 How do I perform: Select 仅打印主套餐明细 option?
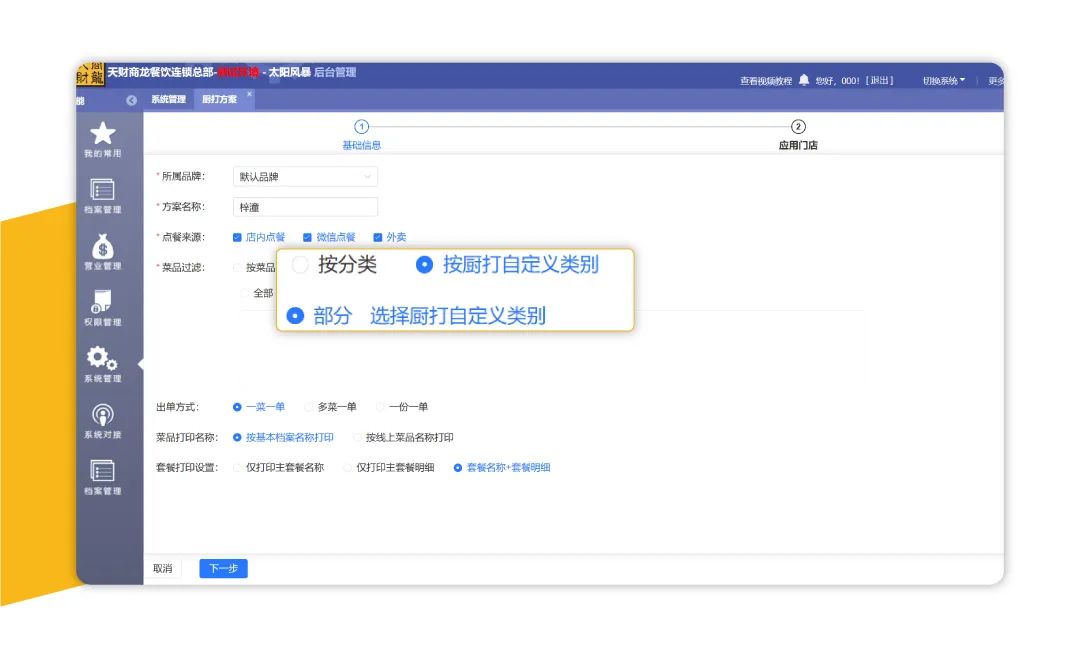[x=347, y=468]
